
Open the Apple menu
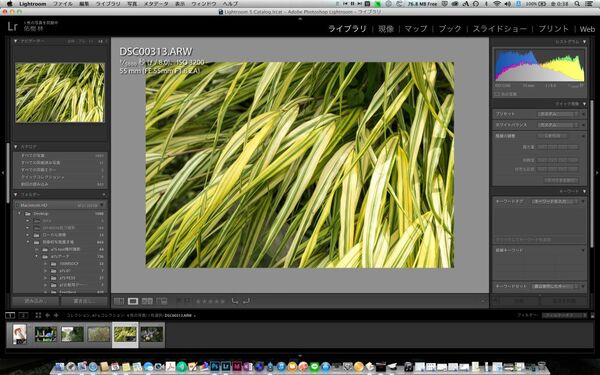pos(10,3)
